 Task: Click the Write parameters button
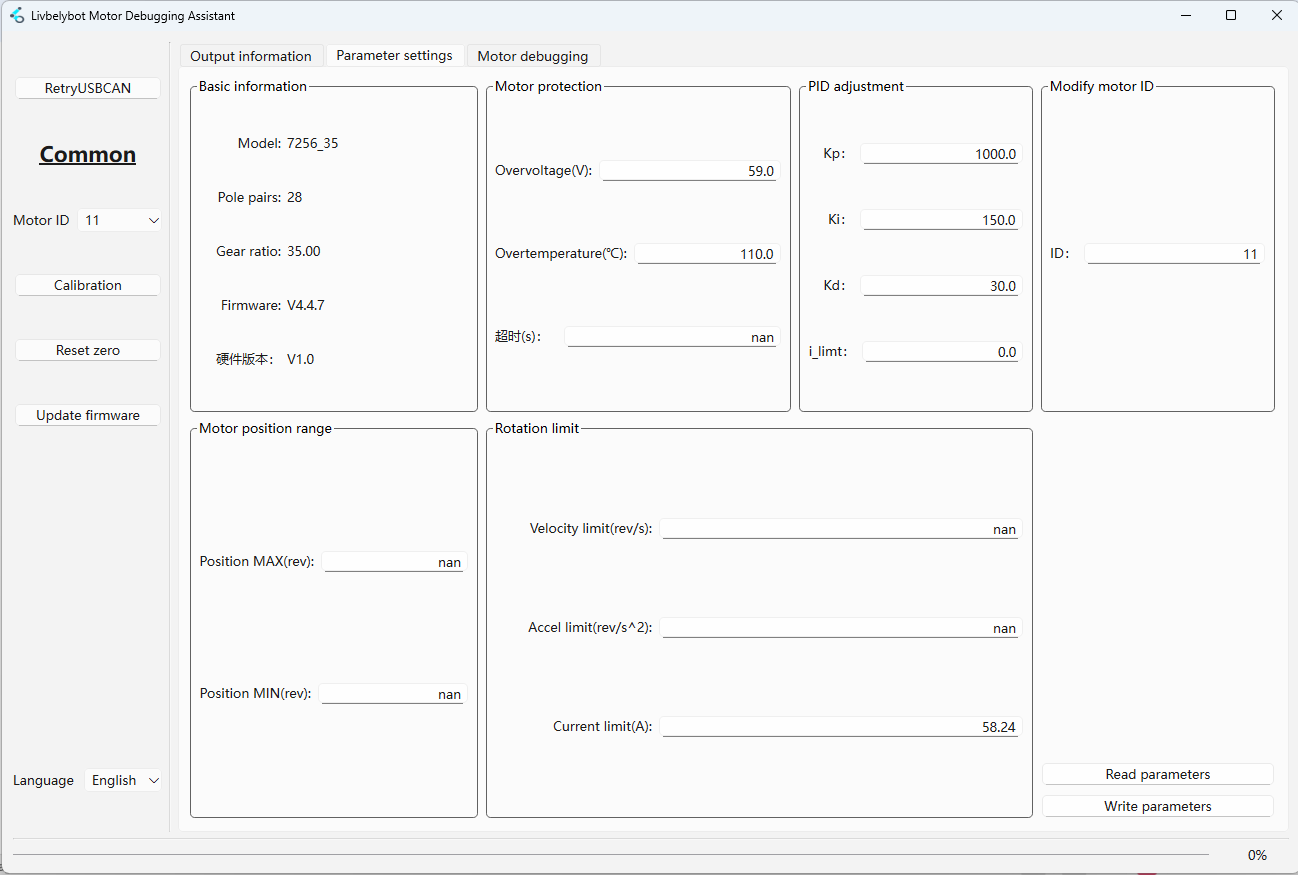(1157, 806)
